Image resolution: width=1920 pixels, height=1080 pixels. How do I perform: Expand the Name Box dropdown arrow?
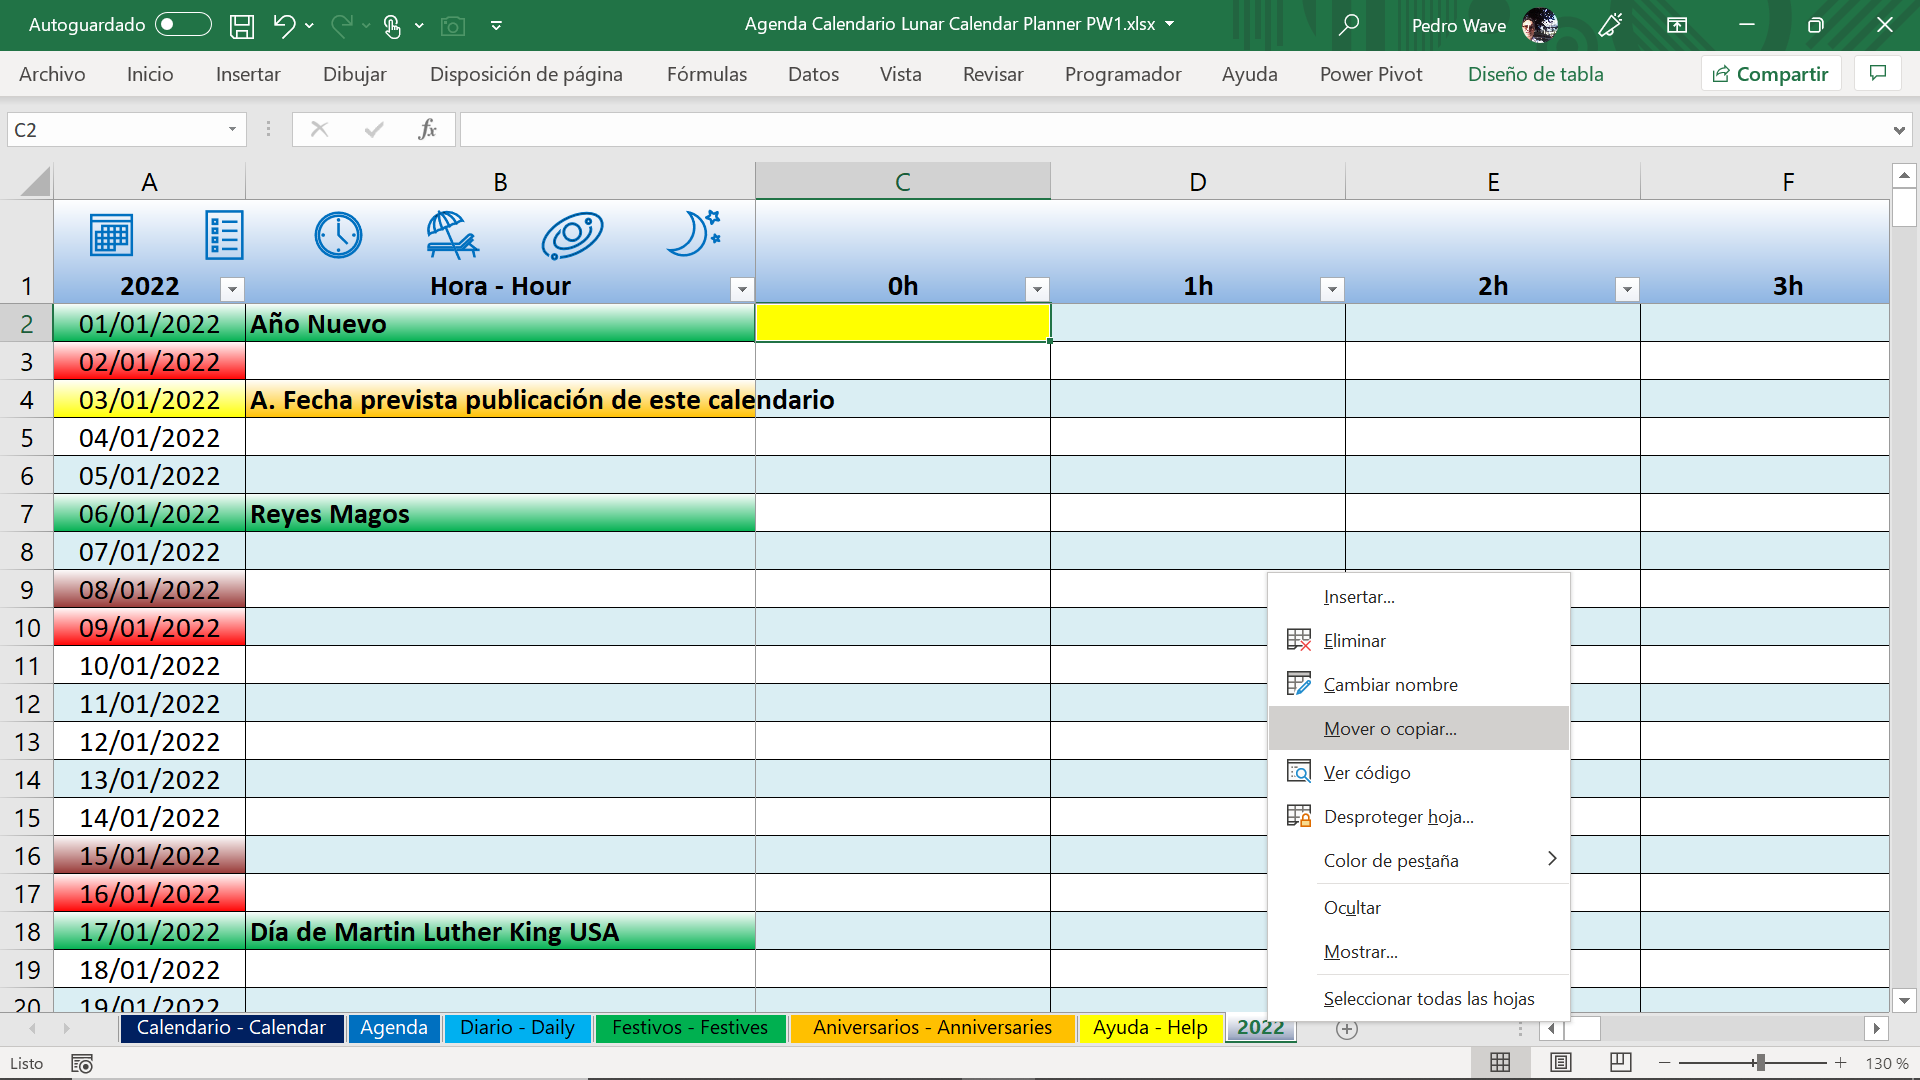coord(232,130)
